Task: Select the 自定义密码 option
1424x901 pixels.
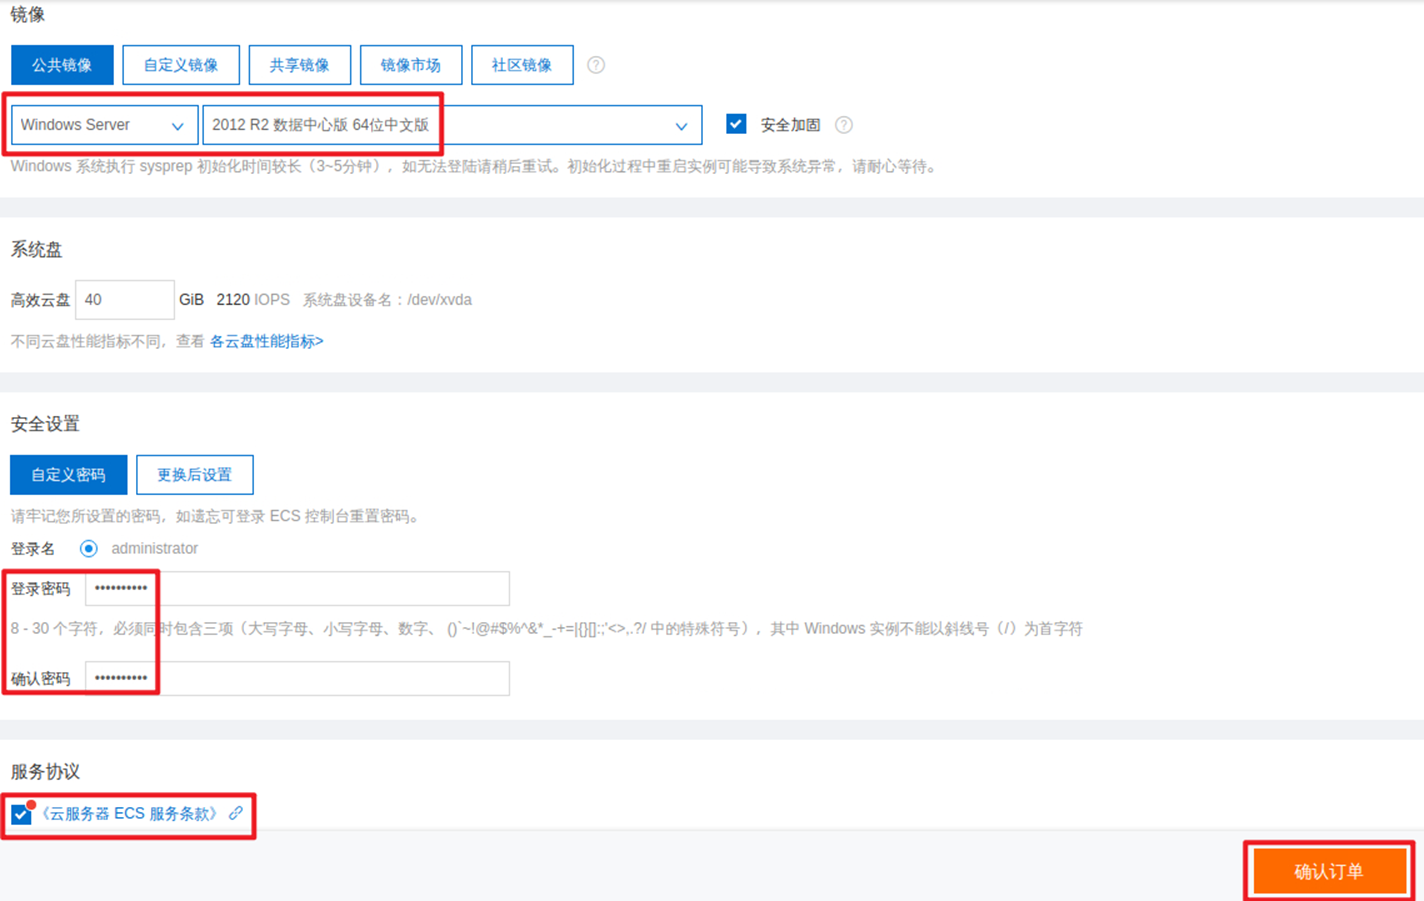Action: tap(69, 475)
